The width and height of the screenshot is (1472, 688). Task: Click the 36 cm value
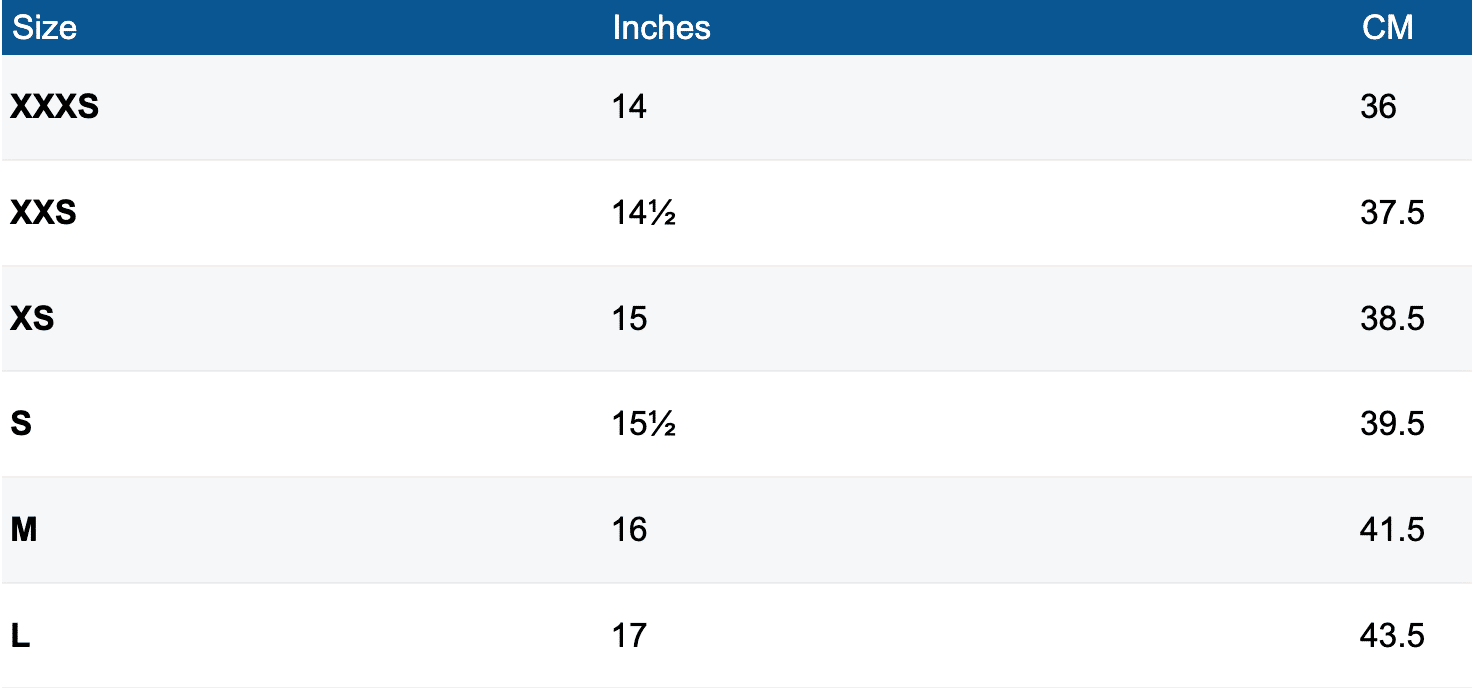click(x=1378, y=107)
